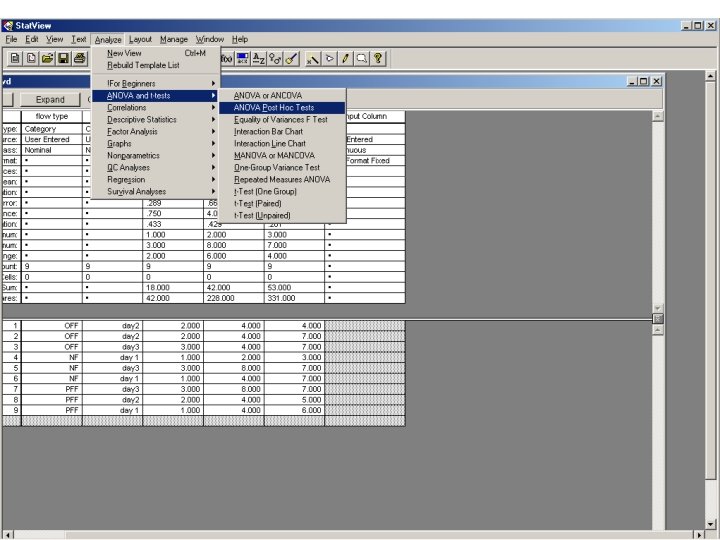Open the Layout menu
The image size is (720, 540).
click(x=140, y=39)
